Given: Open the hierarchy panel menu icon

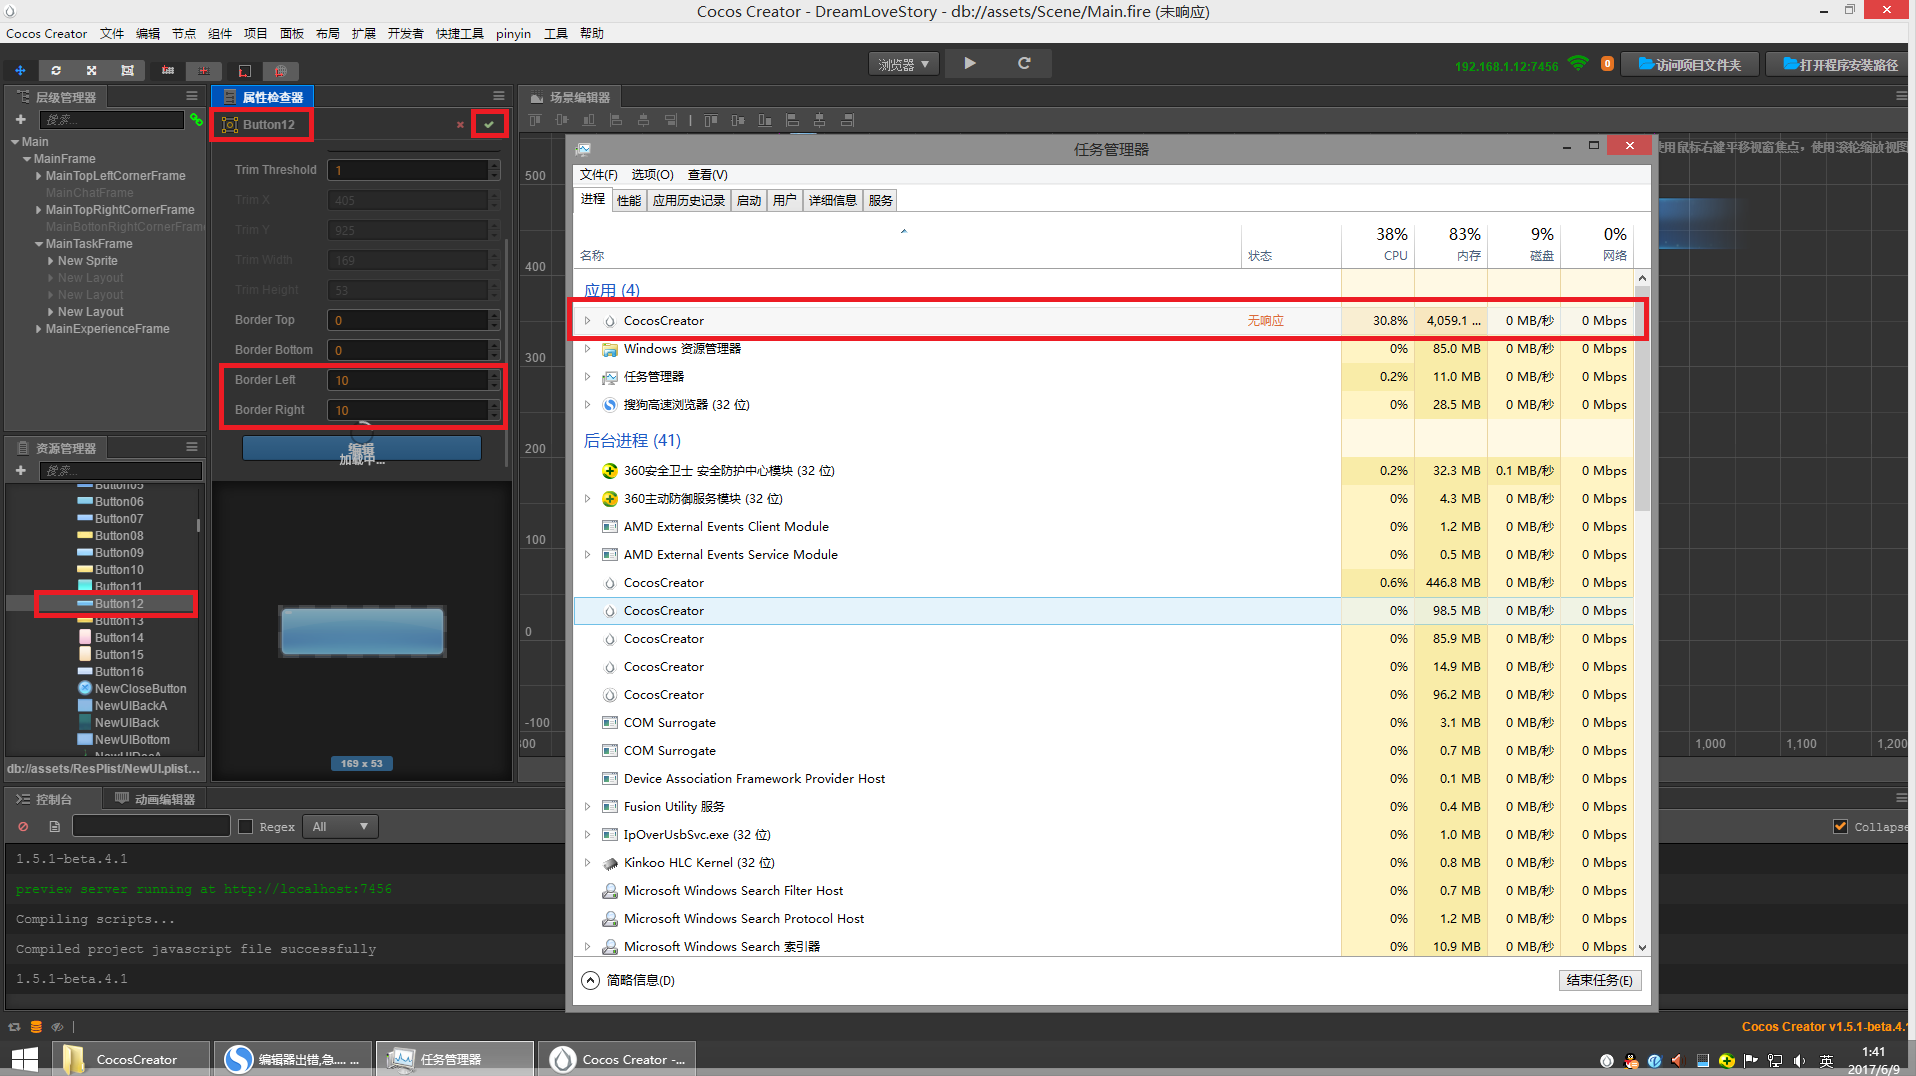Looking at the screenshot, I should pyautogui.click(x=192, y=96).
